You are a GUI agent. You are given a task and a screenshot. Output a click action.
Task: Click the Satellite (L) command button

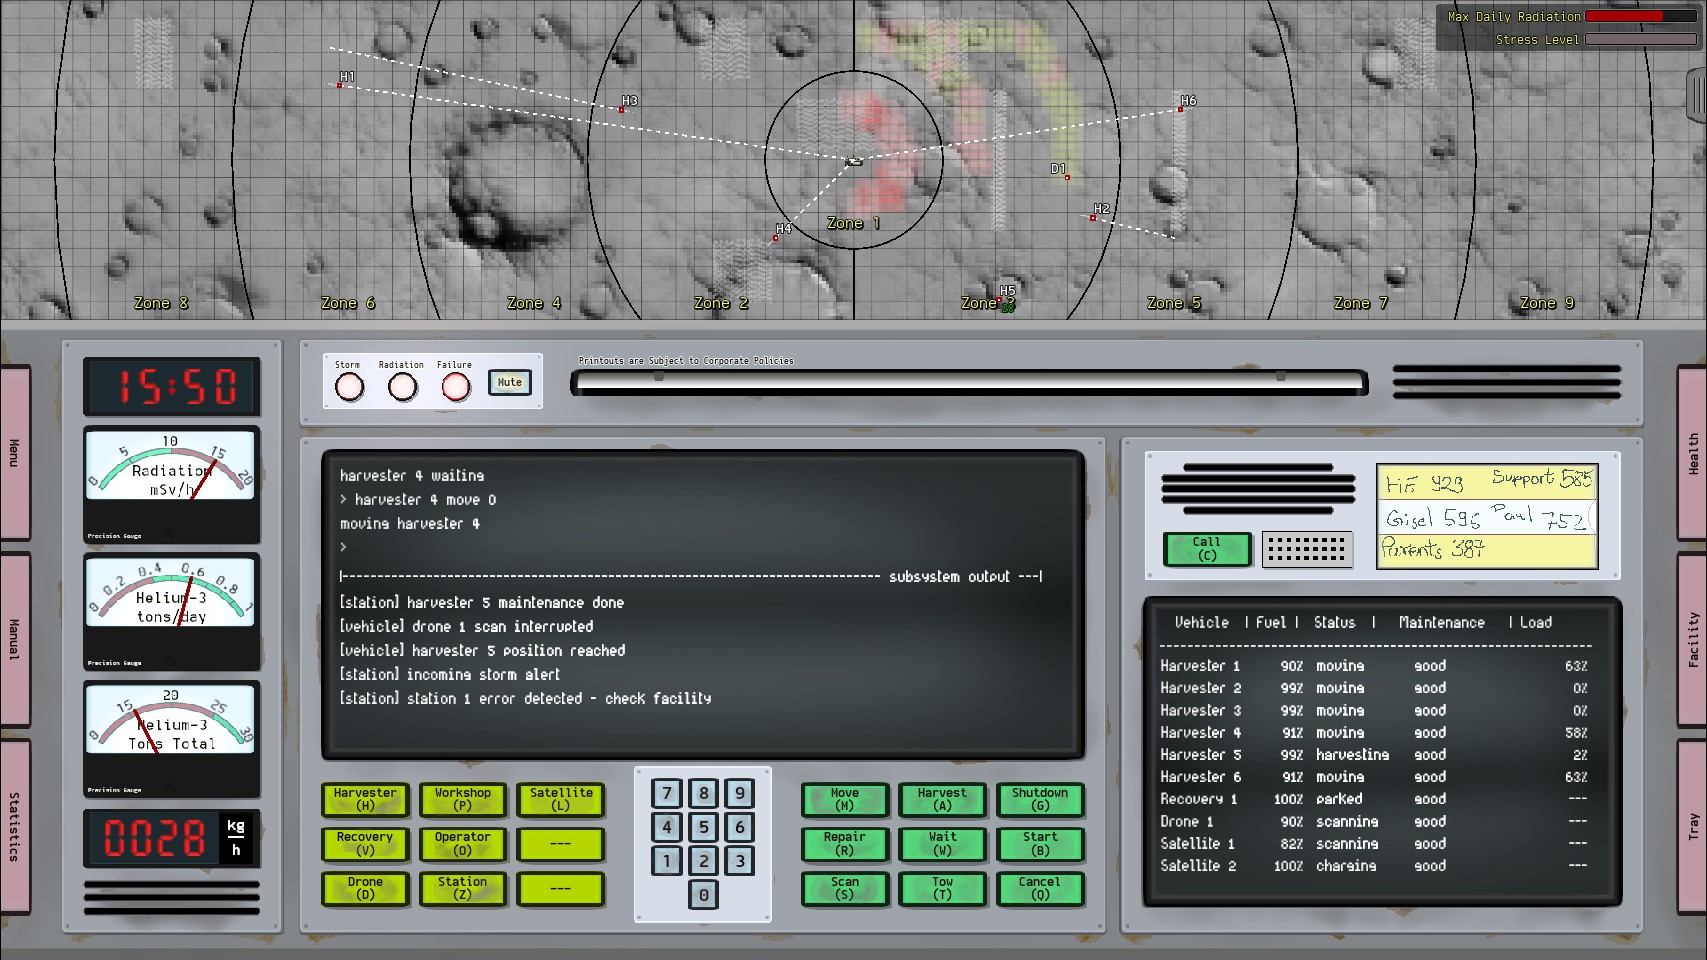(561, 799)
